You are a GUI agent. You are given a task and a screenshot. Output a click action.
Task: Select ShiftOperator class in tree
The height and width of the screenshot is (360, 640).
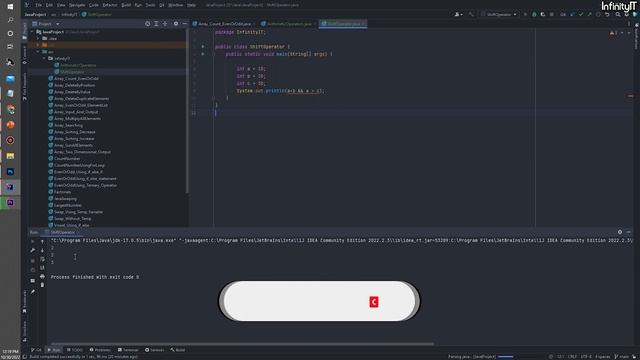[x=69, y=72]
